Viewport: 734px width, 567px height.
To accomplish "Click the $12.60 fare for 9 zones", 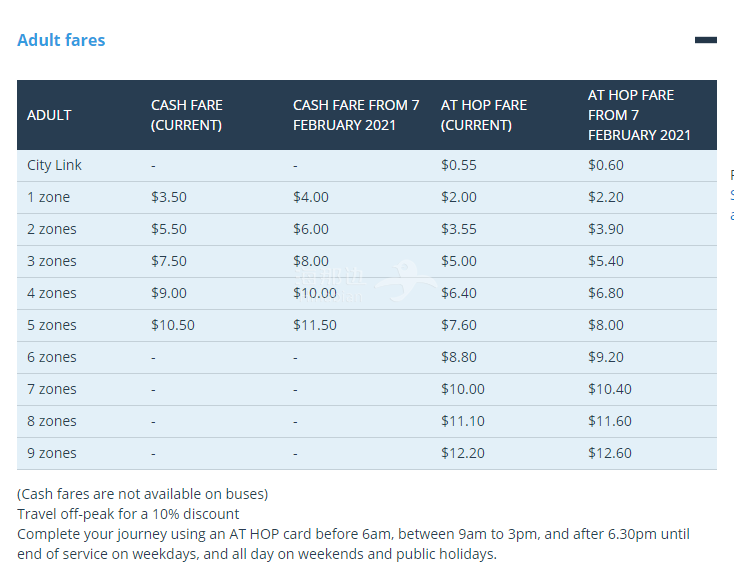I will click(x=609, y=453).
